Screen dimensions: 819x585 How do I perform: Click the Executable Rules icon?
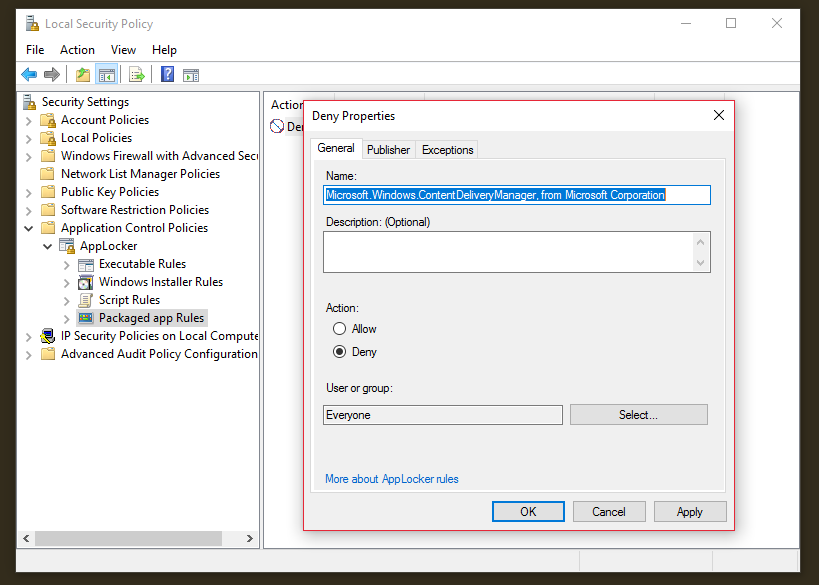tap(86, 264)
